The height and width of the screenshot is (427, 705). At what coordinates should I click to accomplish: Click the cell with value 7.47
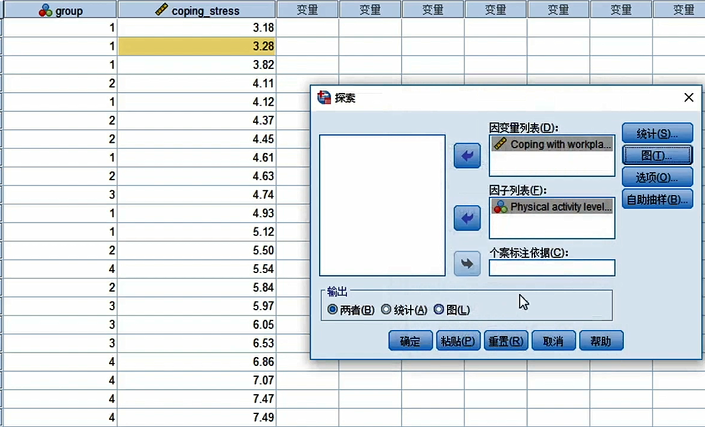click(x=197, y=399)
